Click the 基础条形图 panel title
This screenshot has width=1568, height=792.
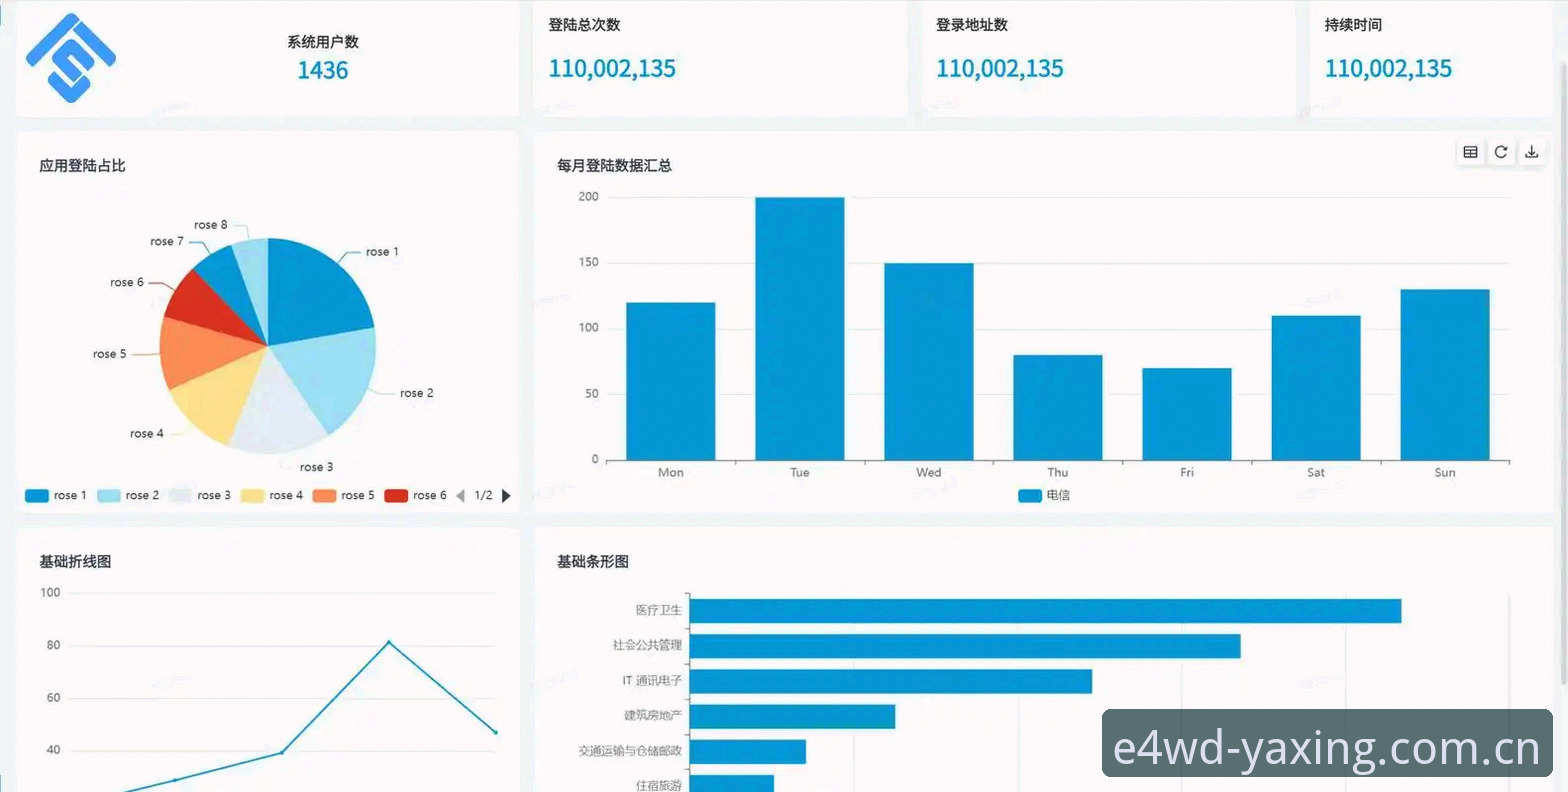[593, 562]
